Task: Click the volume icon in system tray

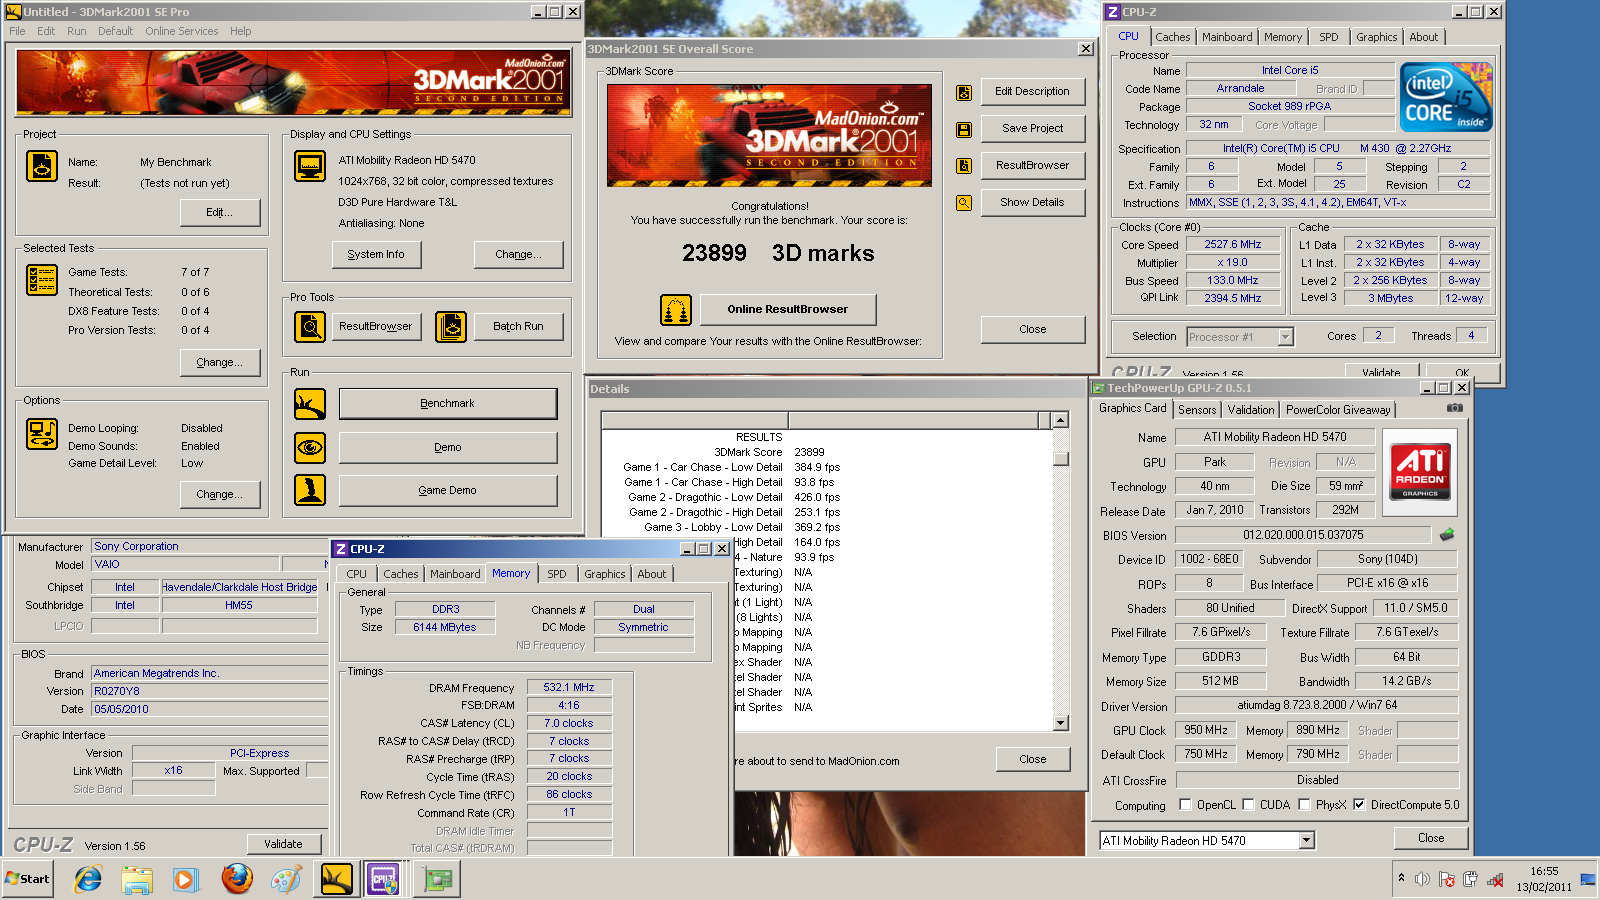Action: click(x=1422, y=879)
